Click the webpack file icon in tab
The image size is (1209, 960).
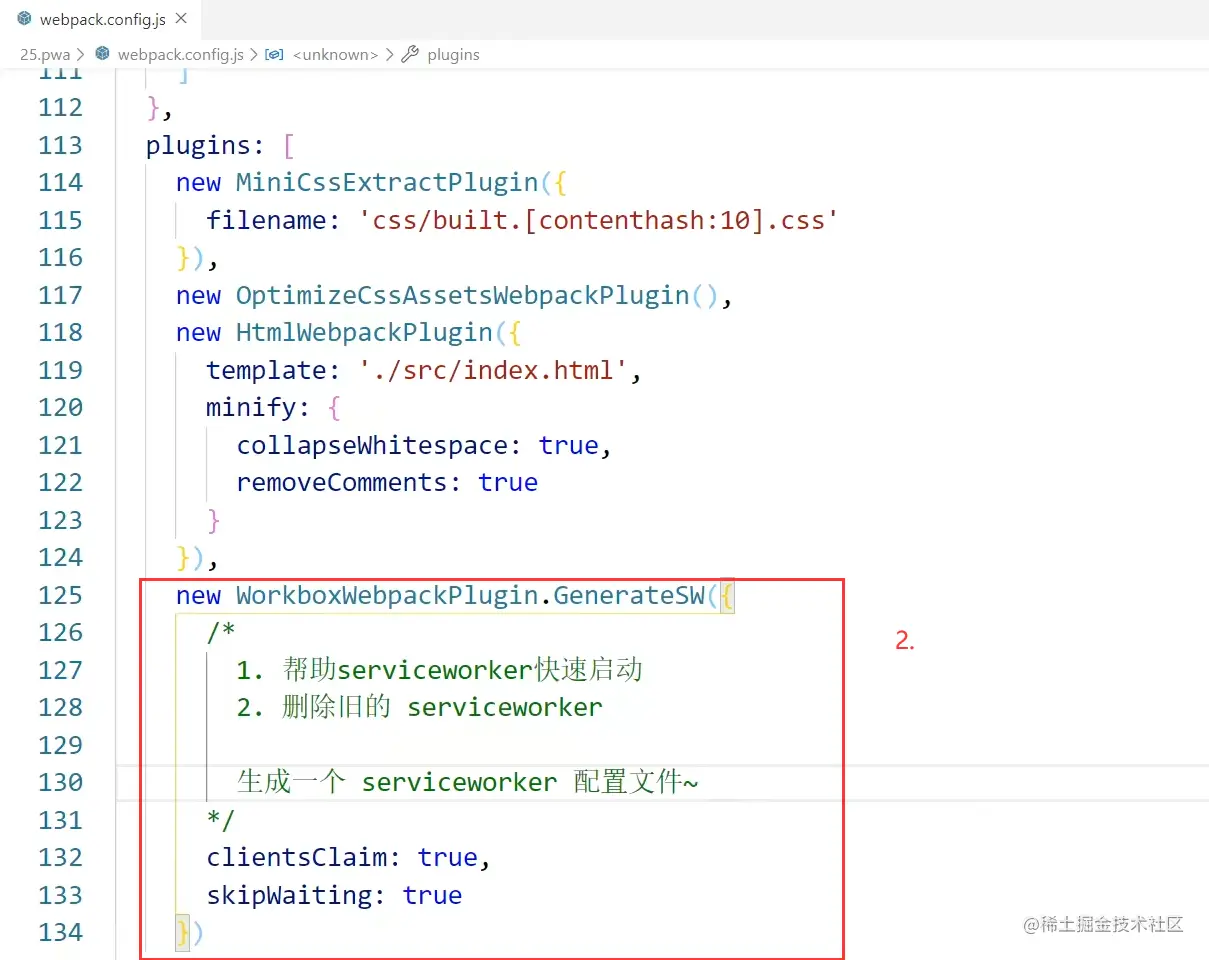coord(24,19)
